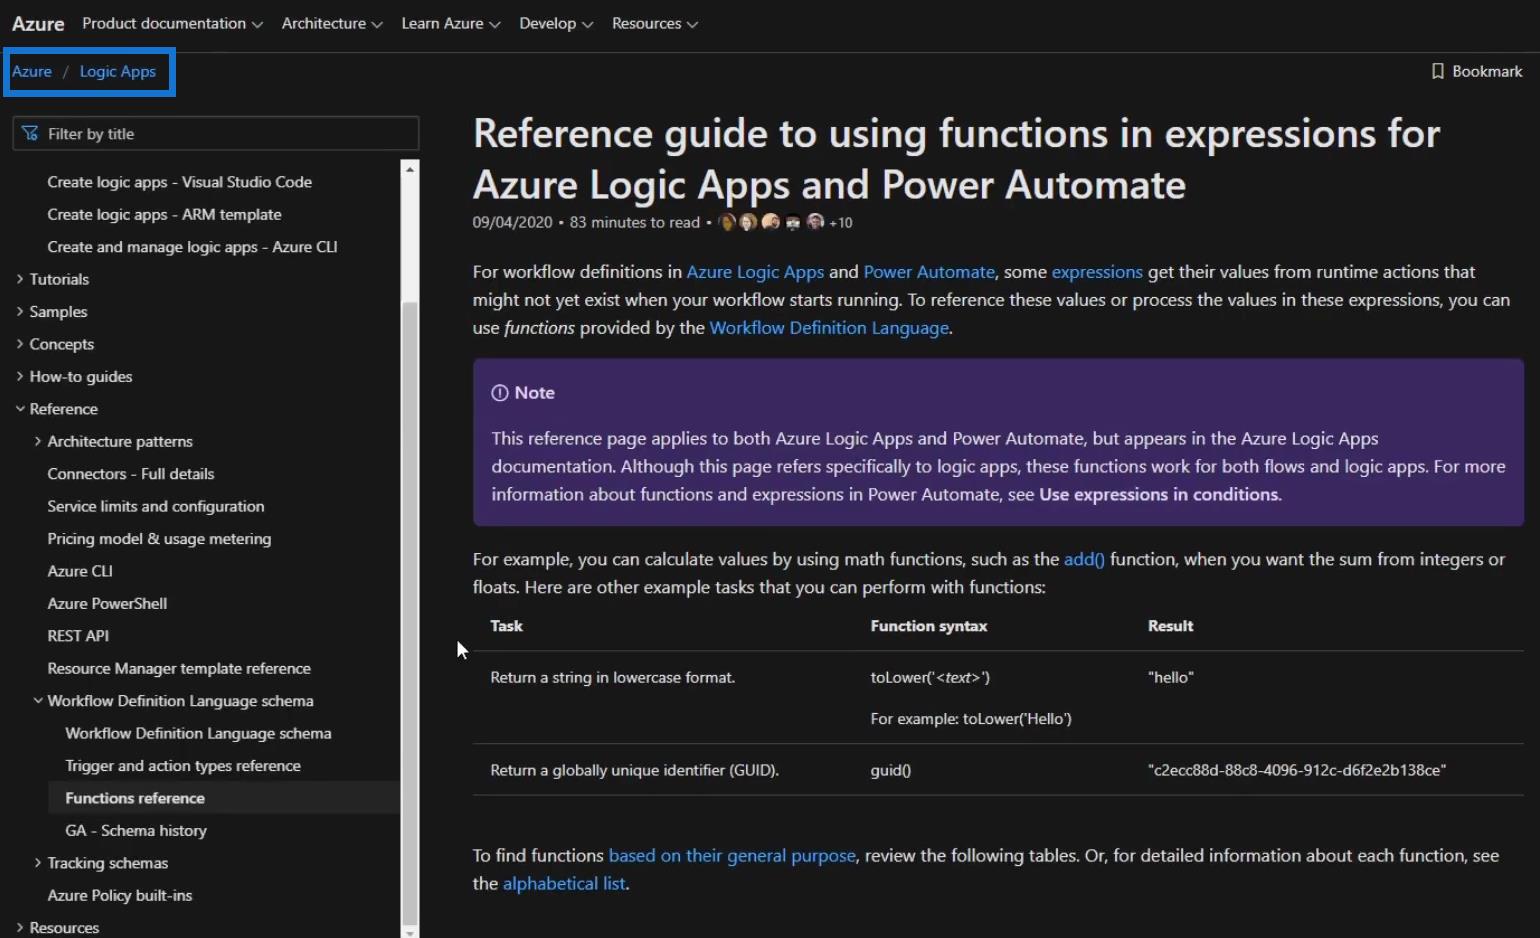The height and width of the screenshot is (938, 1540).
Task: Follow the Power Automate link
Action: (x=929, y=272)
